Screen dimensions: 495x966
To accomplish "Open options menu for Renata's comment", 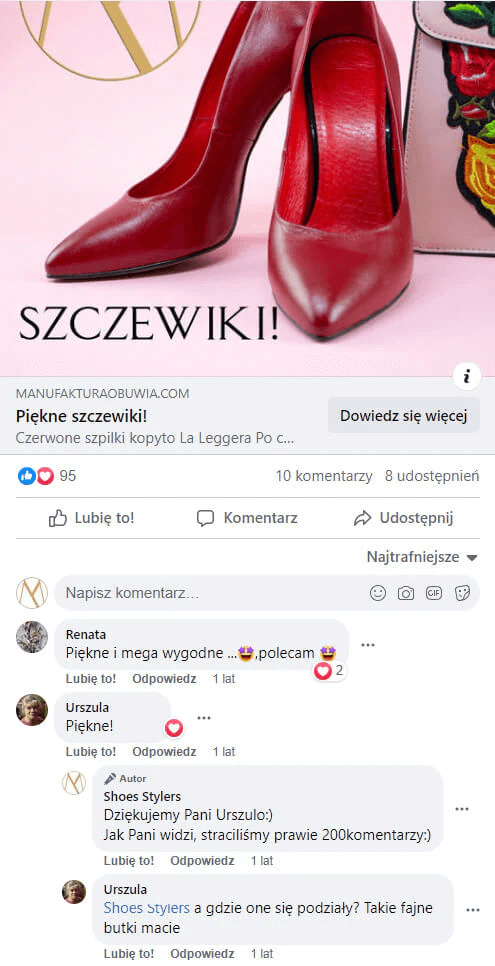I will click(368, 645).
